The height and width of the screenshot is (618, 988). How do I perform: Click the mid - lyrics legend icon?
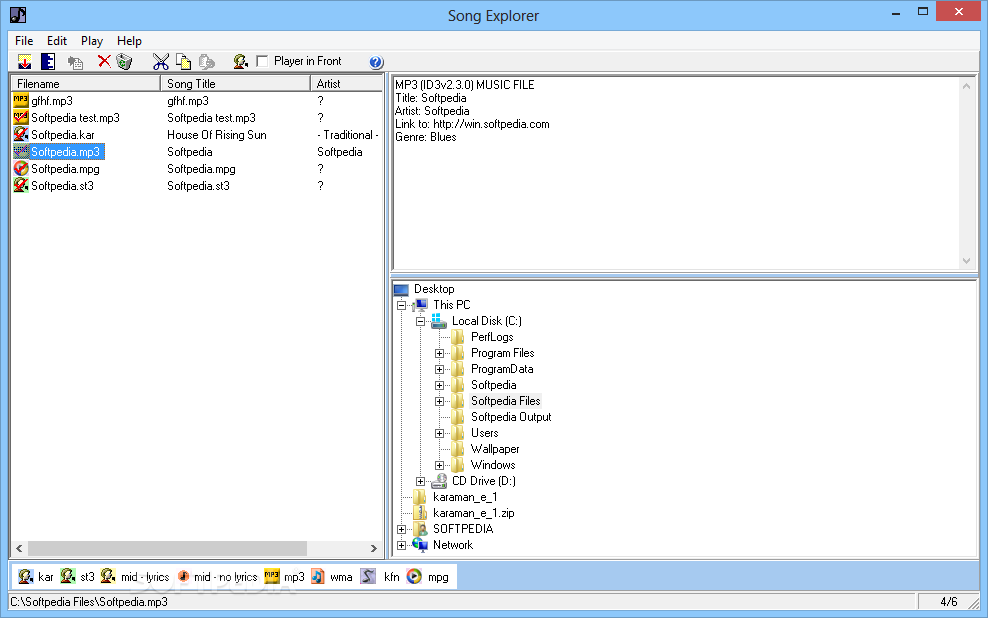(x=108, y=576)
